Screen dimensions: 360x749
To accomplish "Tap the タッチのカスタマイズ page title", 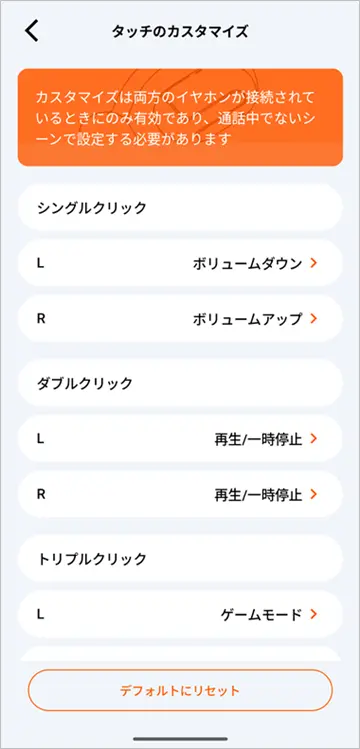I will [180, 32].
